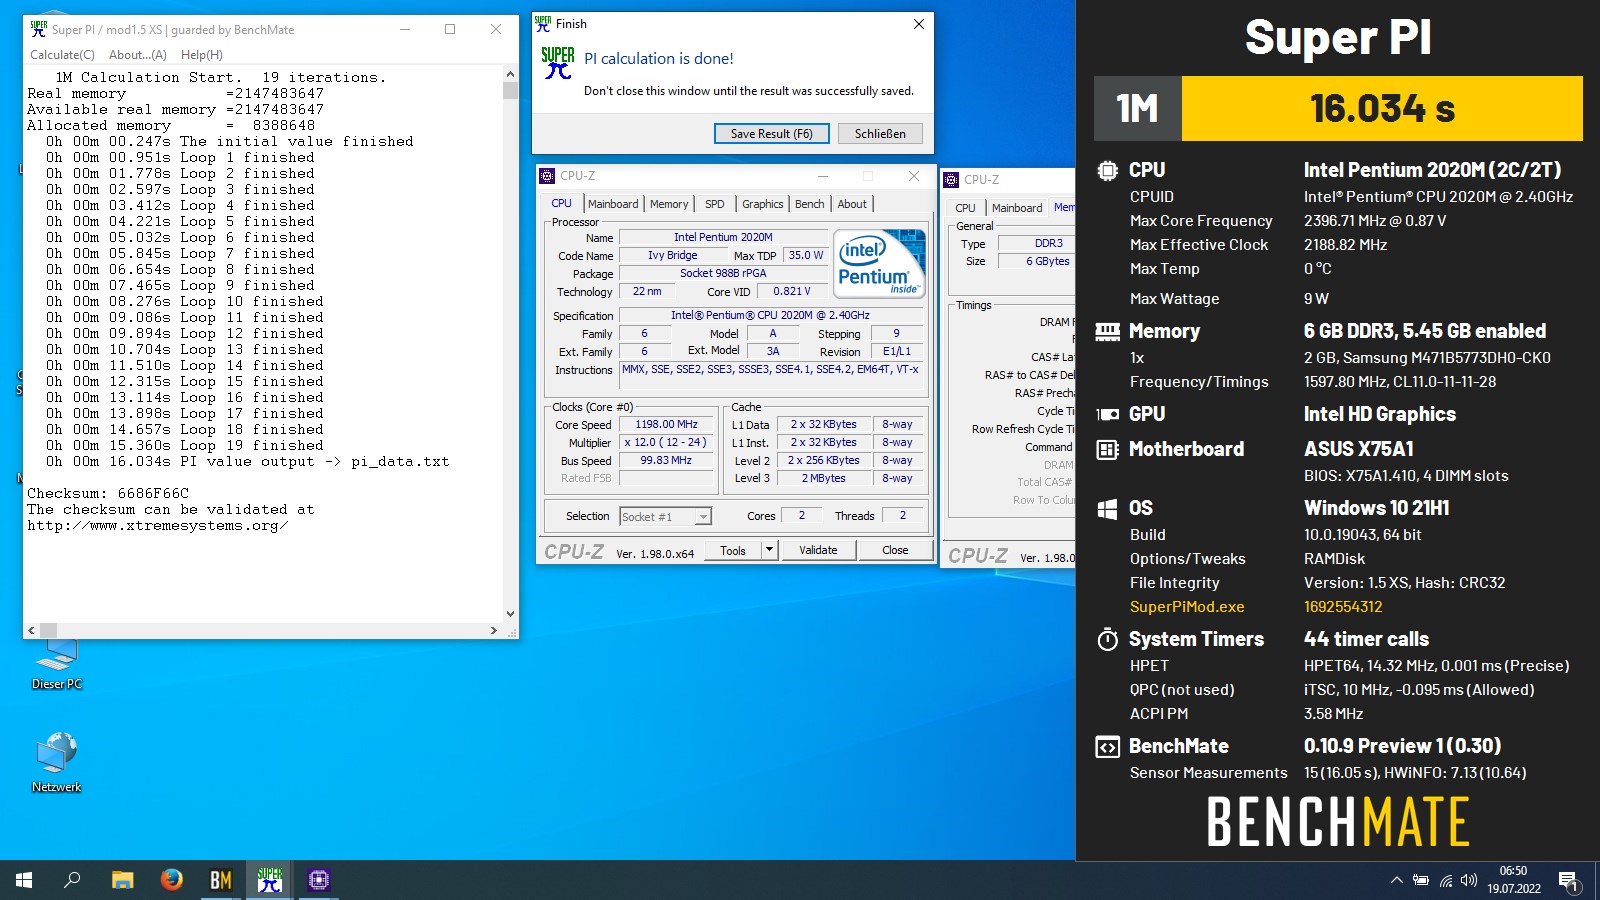The height and width of the screenshot is (900, 1600).
Task: Switch to CPU-Z taskbar icon
Action: coord(319,880)
